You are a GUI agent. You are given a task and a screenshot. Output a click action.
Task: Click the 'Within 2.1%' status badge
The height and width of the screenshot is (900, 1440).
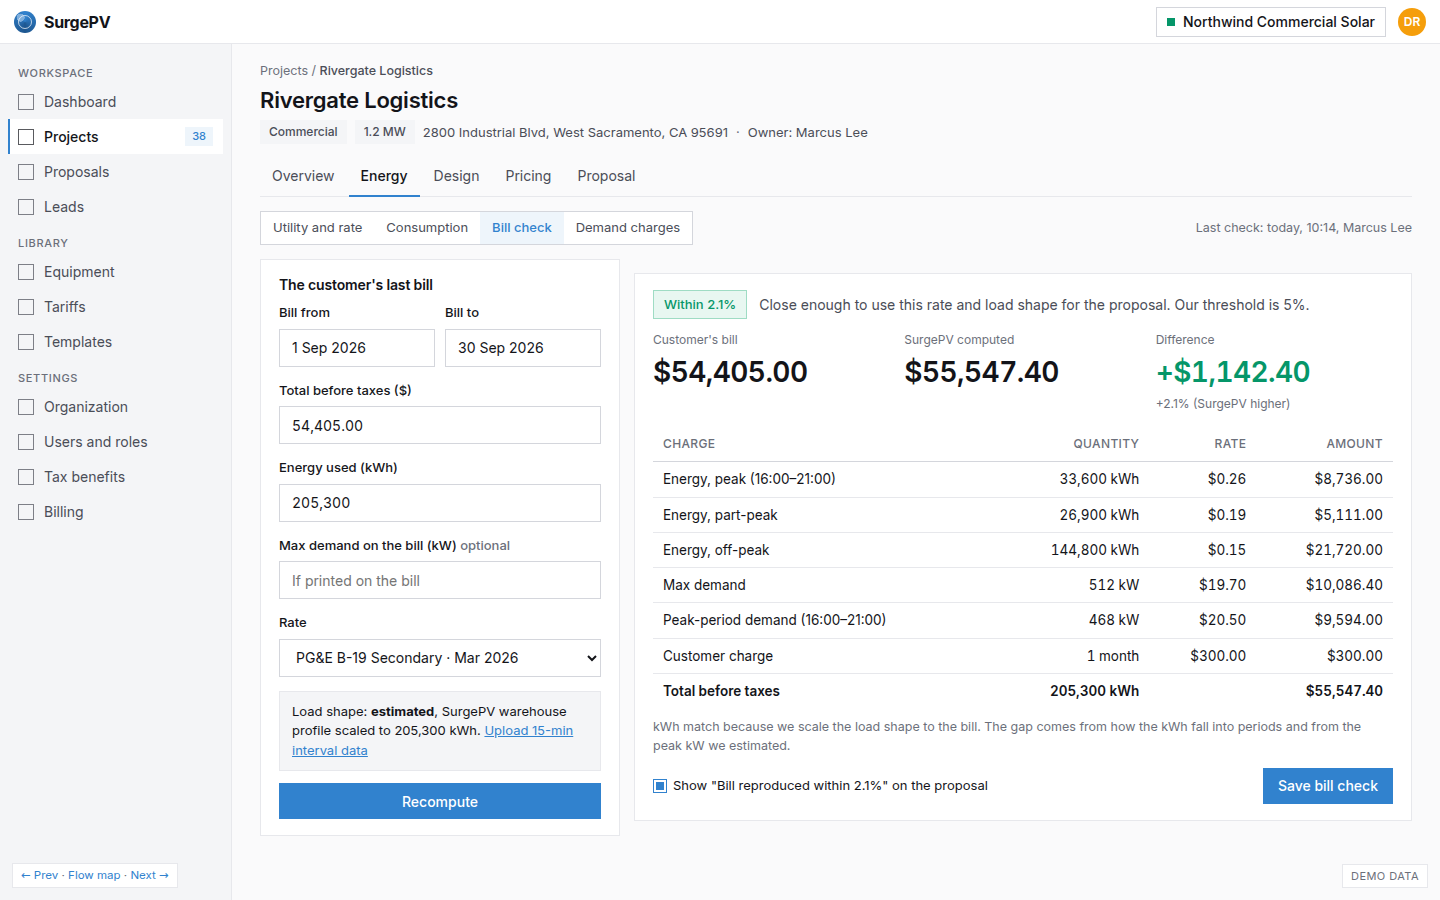[700, 305]
